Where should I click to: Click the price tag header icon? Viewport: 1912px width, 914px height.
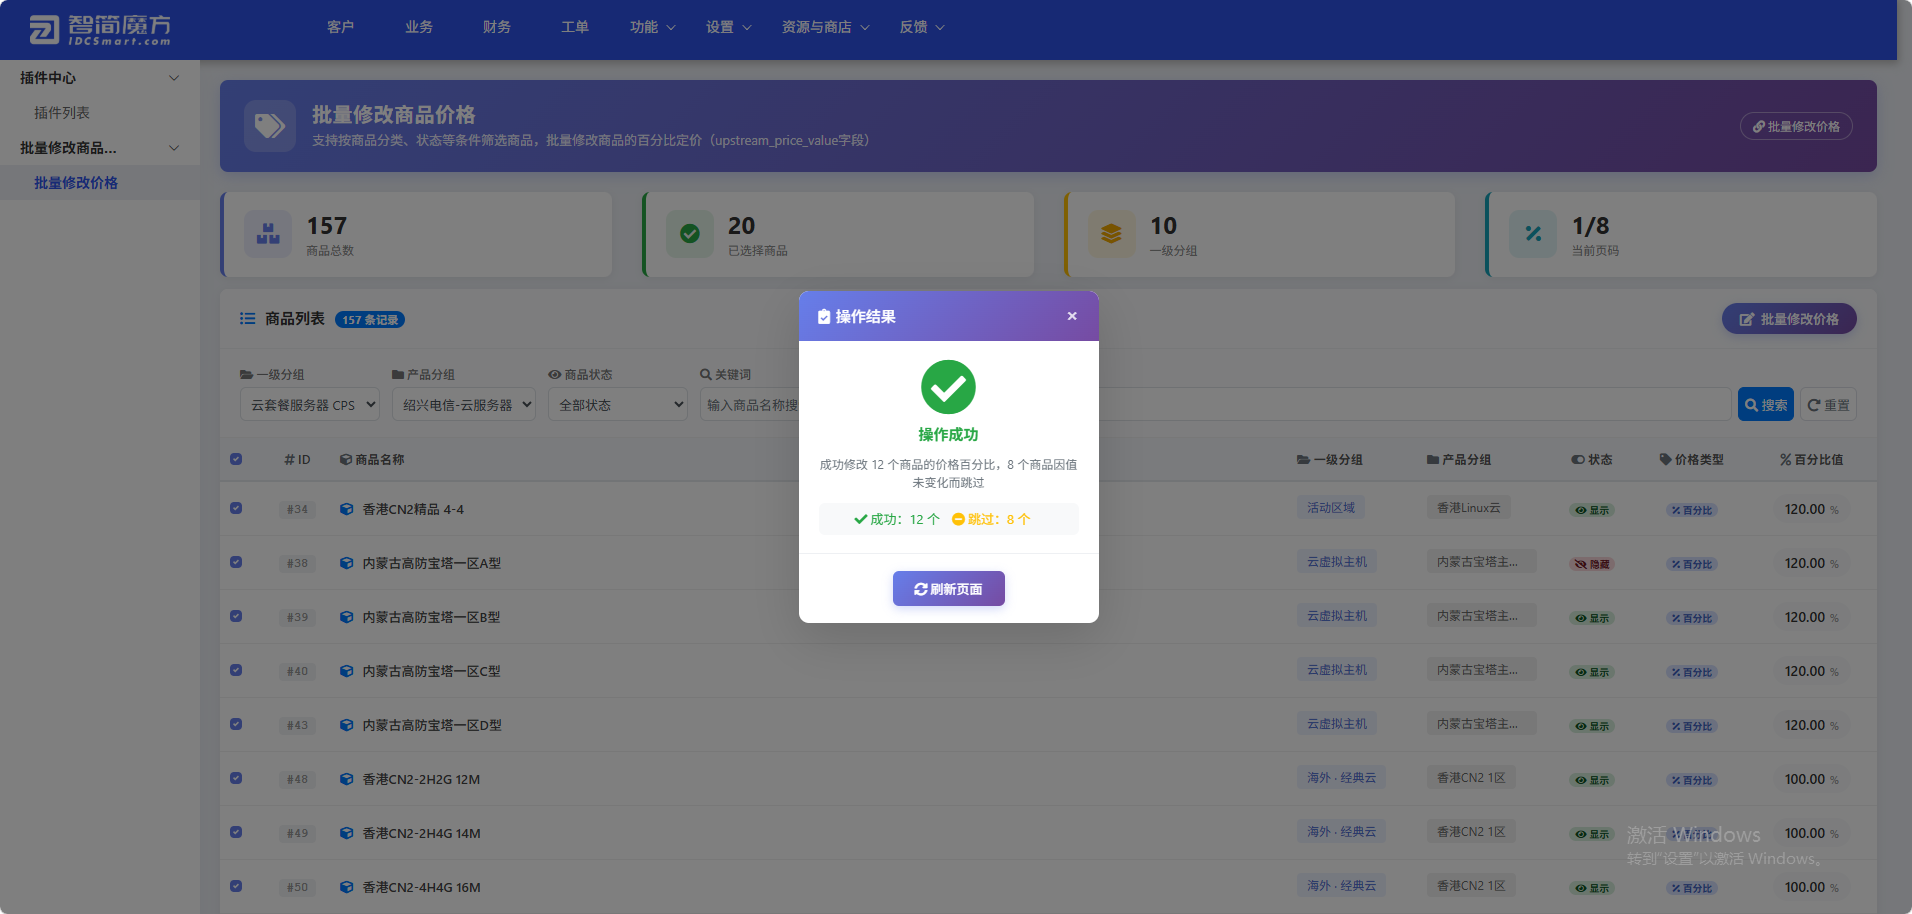point(270,126)
